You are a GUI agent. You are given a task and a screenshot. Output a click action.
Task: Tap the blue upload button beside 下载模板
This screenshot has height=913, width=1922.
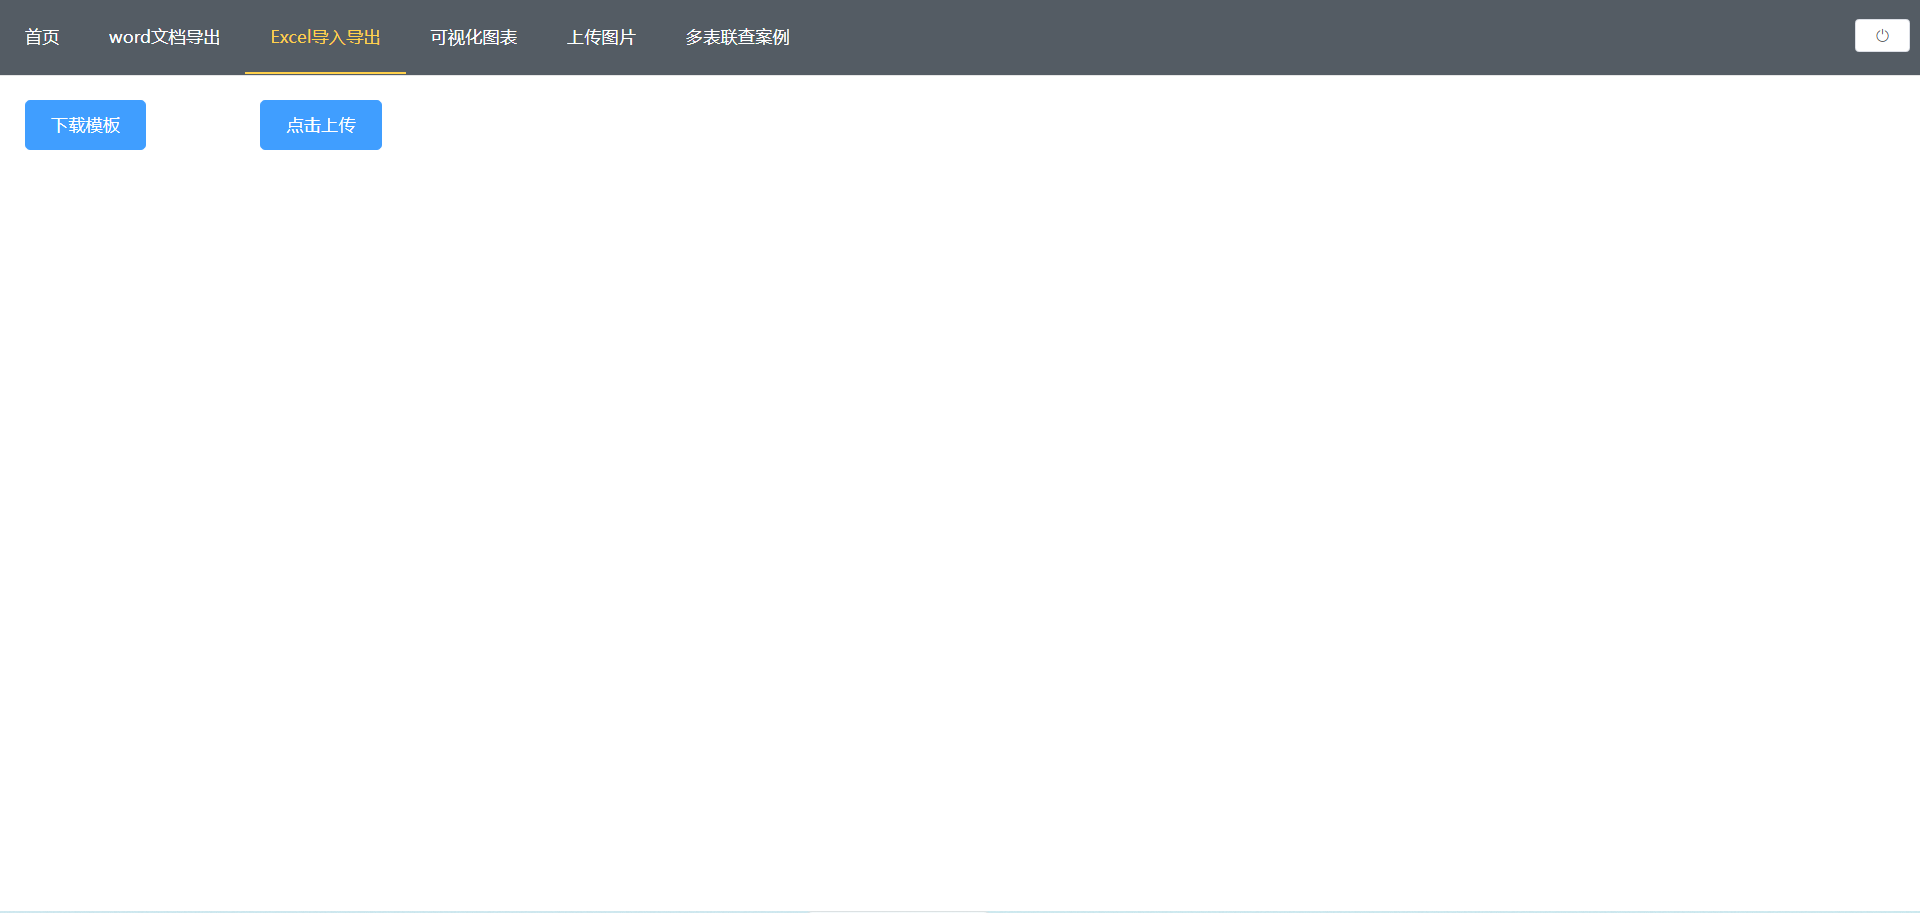click(320, 125)
